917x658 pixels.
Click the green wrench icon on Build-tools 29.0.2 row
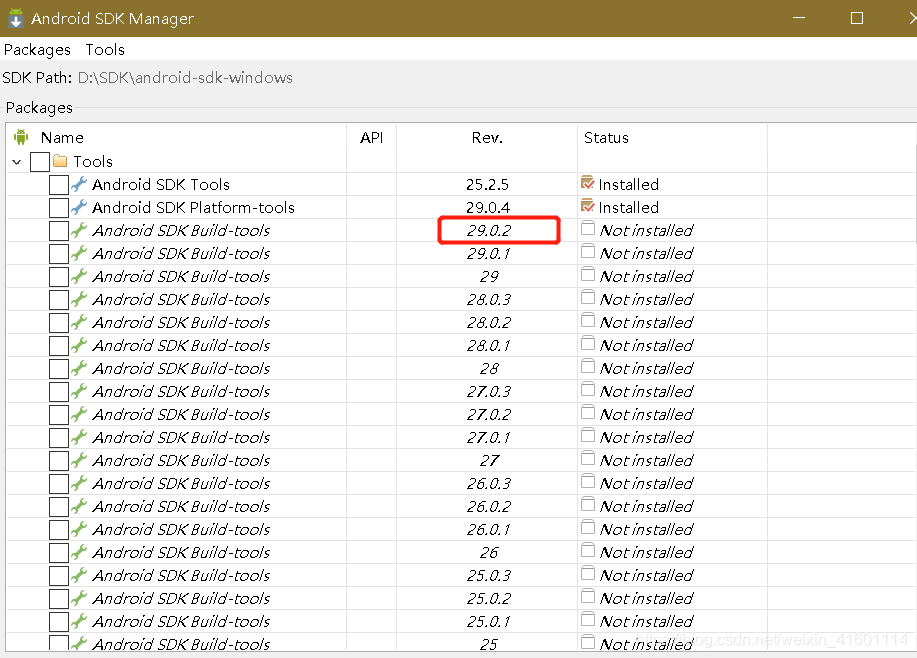tap(78, 230)
